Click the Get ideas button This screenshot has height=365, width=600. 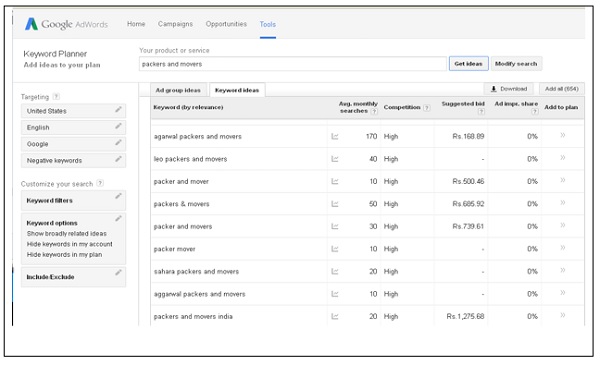point(468,64)
